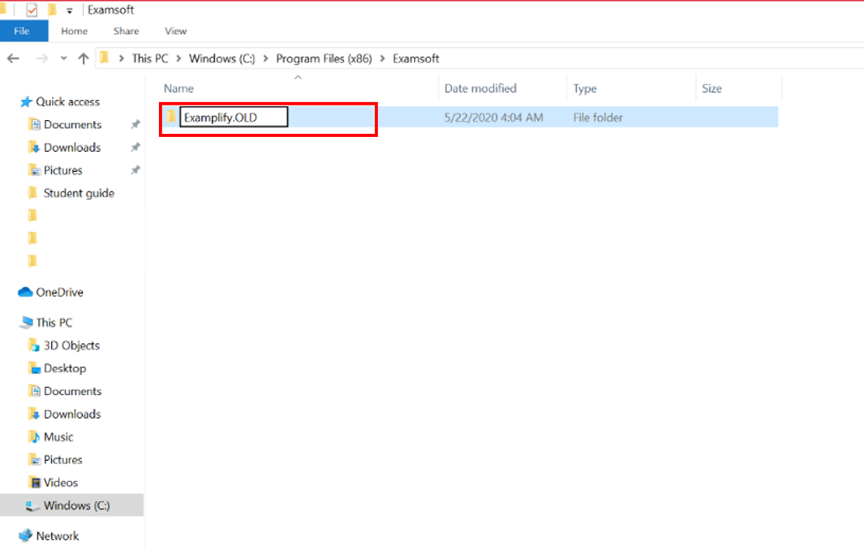Viewport: 864px width, 550px height.
Task: Open the Home ribbon tab
Action: [74, 31]
